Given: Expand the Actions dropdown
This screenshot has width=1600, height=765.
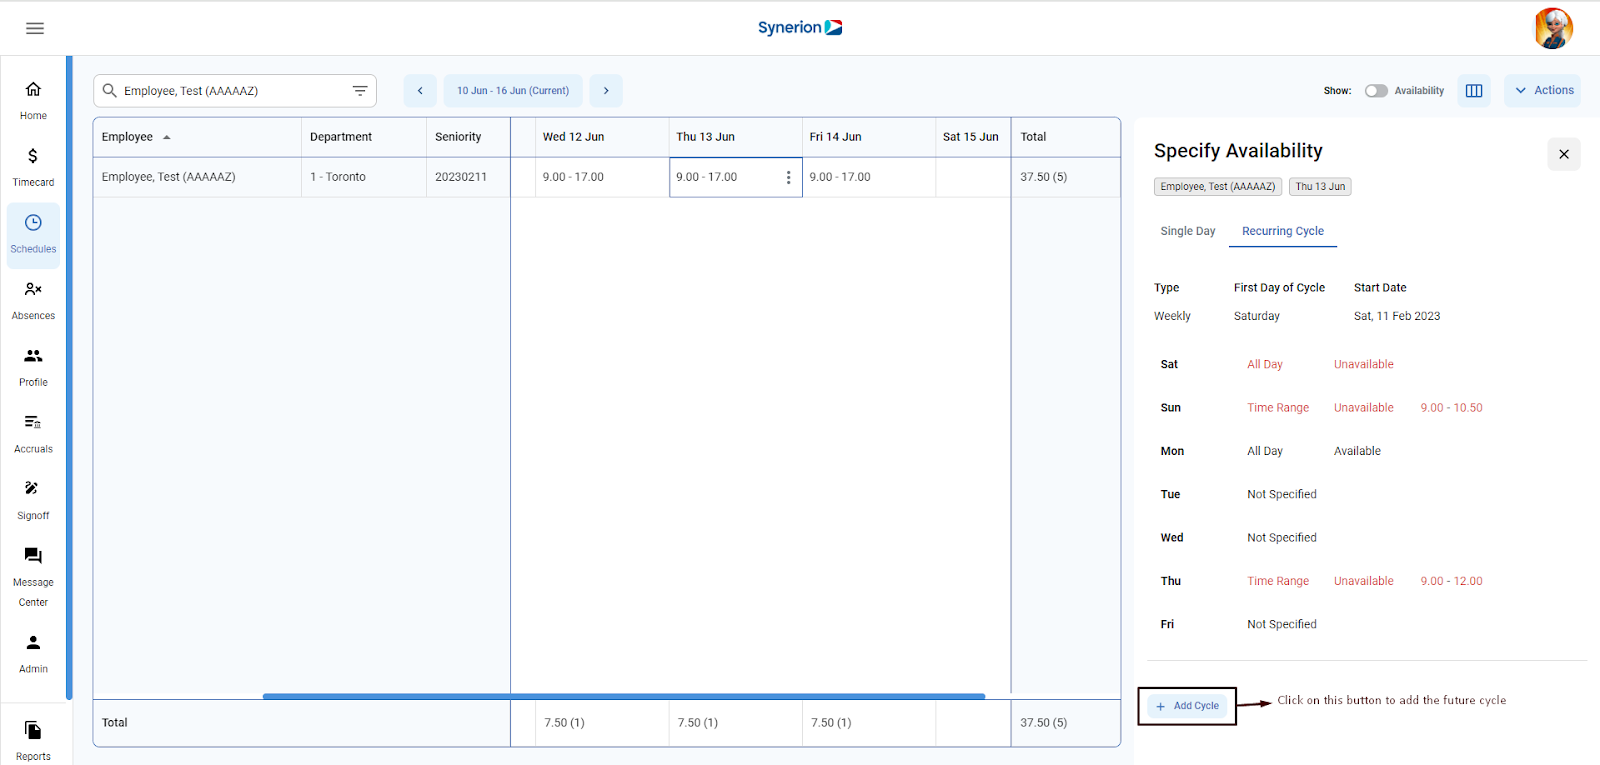Looking at the screenshot, I should click(1543, 90).
